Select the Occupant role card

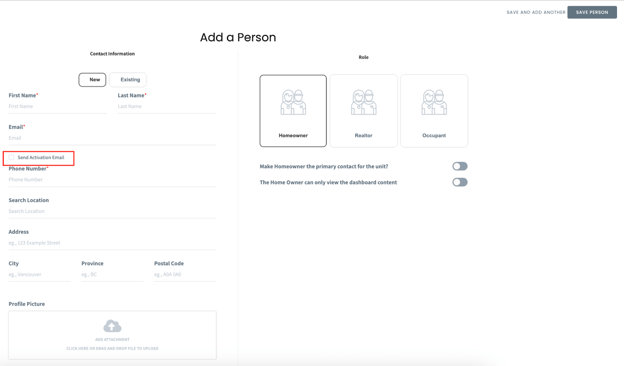point(434,111)
